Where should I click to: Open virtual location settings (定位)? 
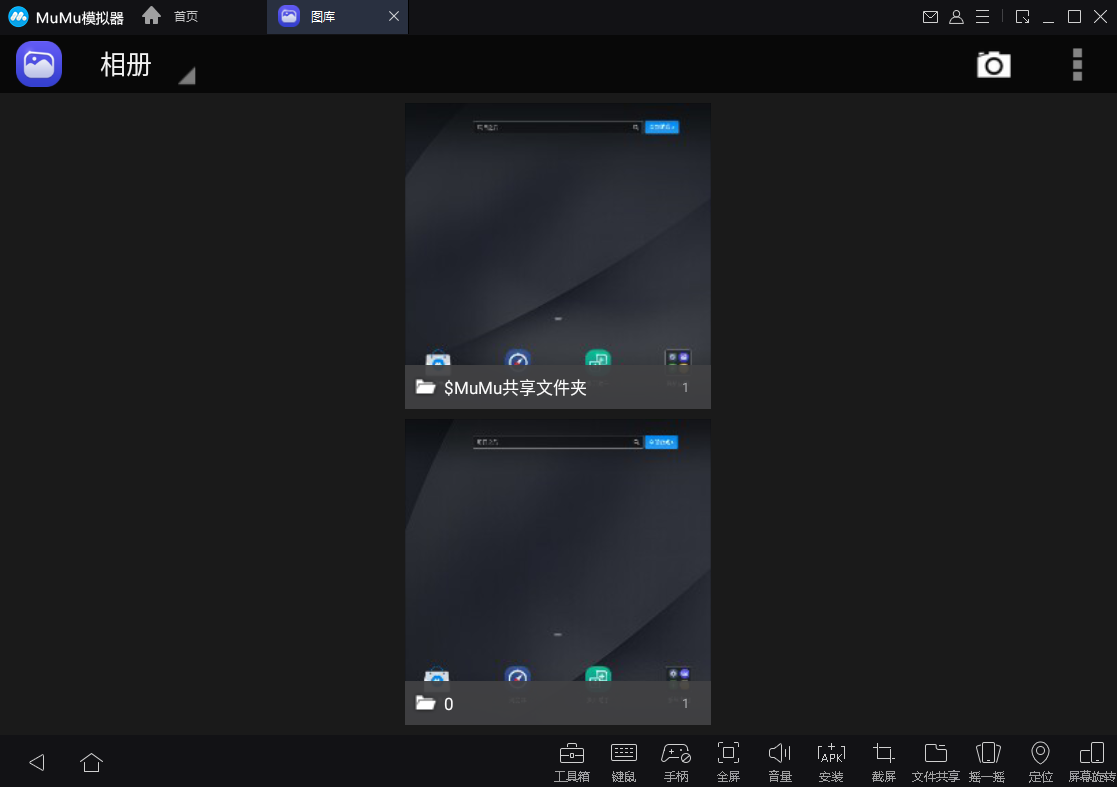pyautogui.click(x=1040, y=761)
